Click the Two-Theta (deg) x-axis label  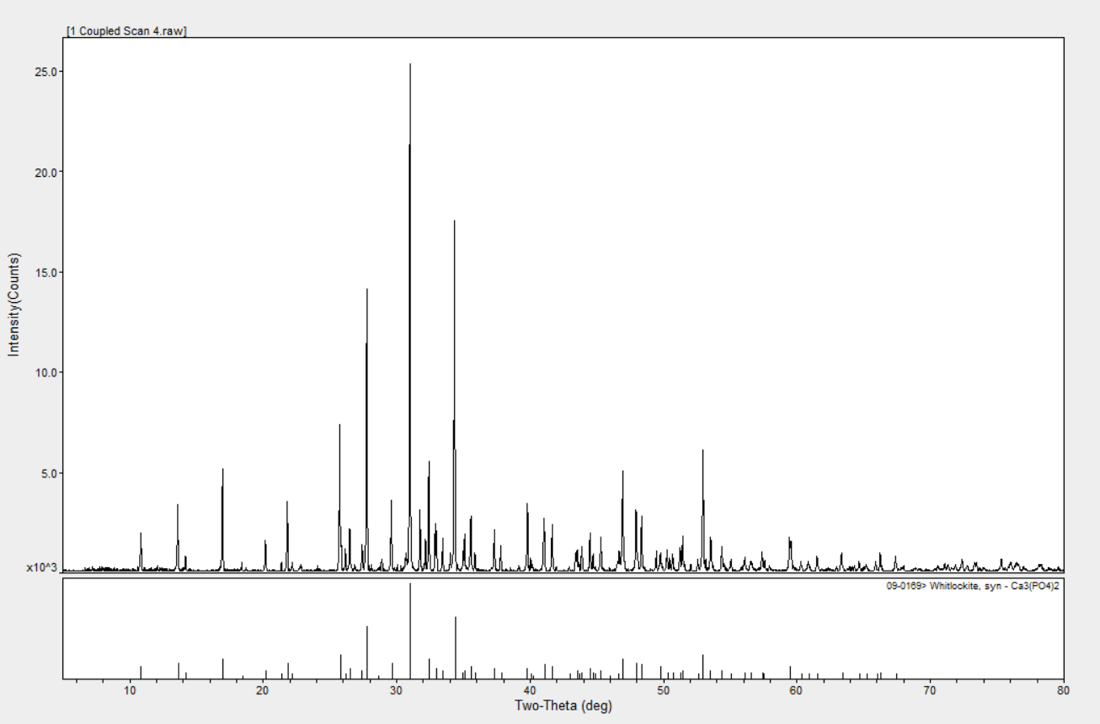point(563,706)
